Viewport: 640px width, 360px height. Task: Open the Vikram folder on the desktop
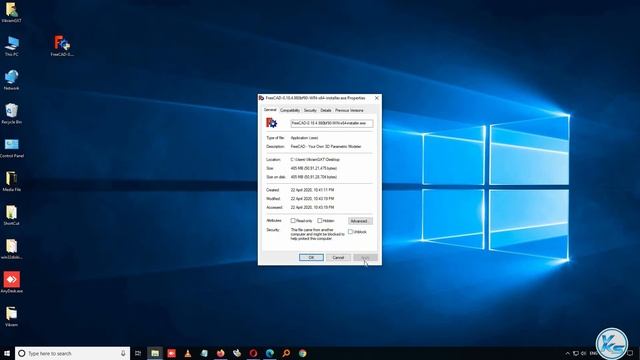click(11, 317)
